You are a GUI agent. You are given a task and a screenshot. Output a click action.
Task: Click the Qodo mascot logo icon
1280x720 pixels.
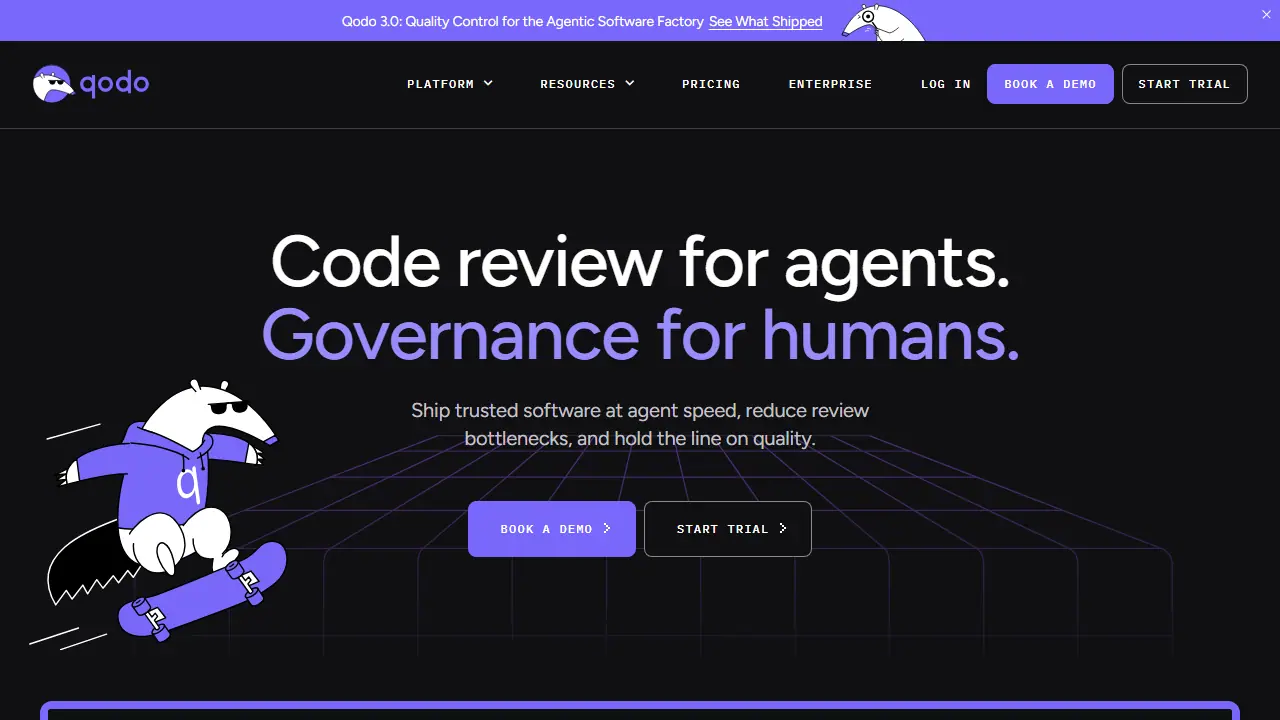click(53, 84)
